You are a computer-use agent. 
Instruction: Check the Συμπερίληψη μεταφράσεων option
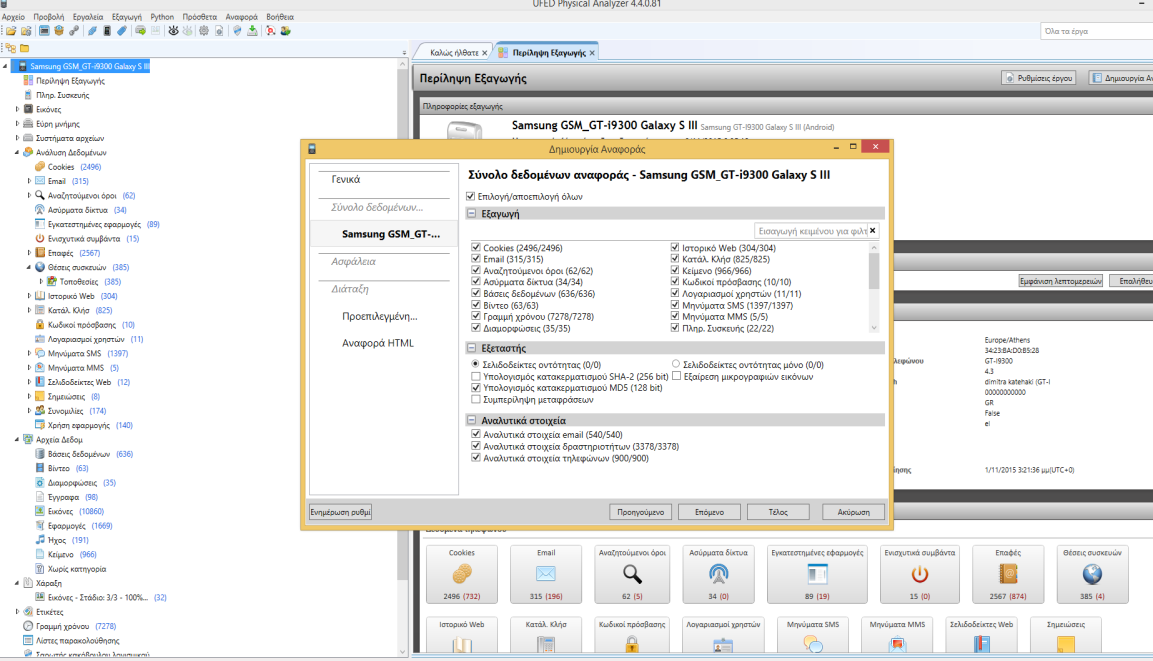476,399
